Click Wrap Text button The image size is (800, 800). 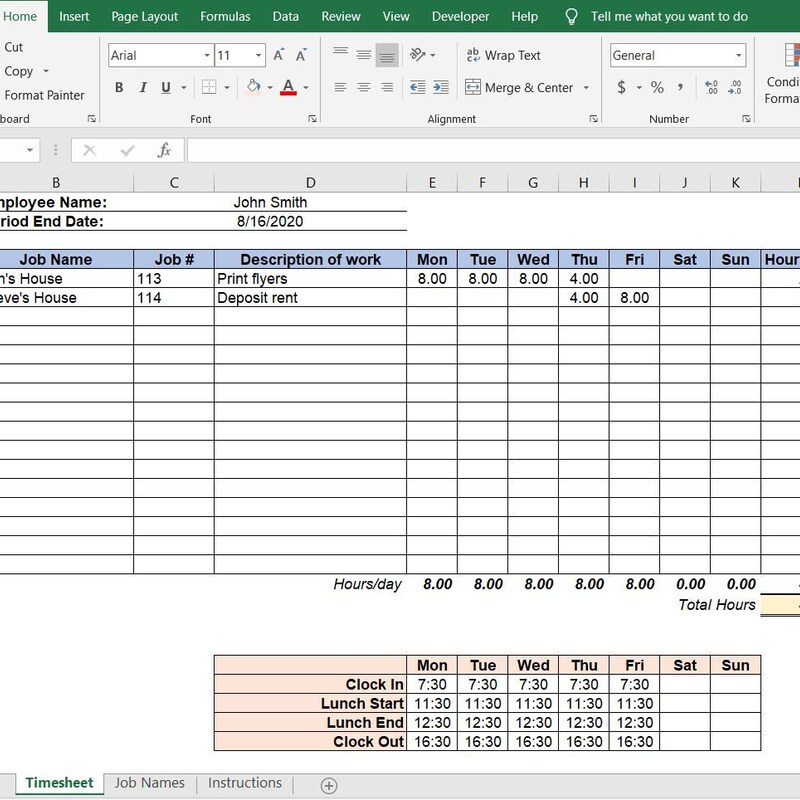(x=504, y=55)
